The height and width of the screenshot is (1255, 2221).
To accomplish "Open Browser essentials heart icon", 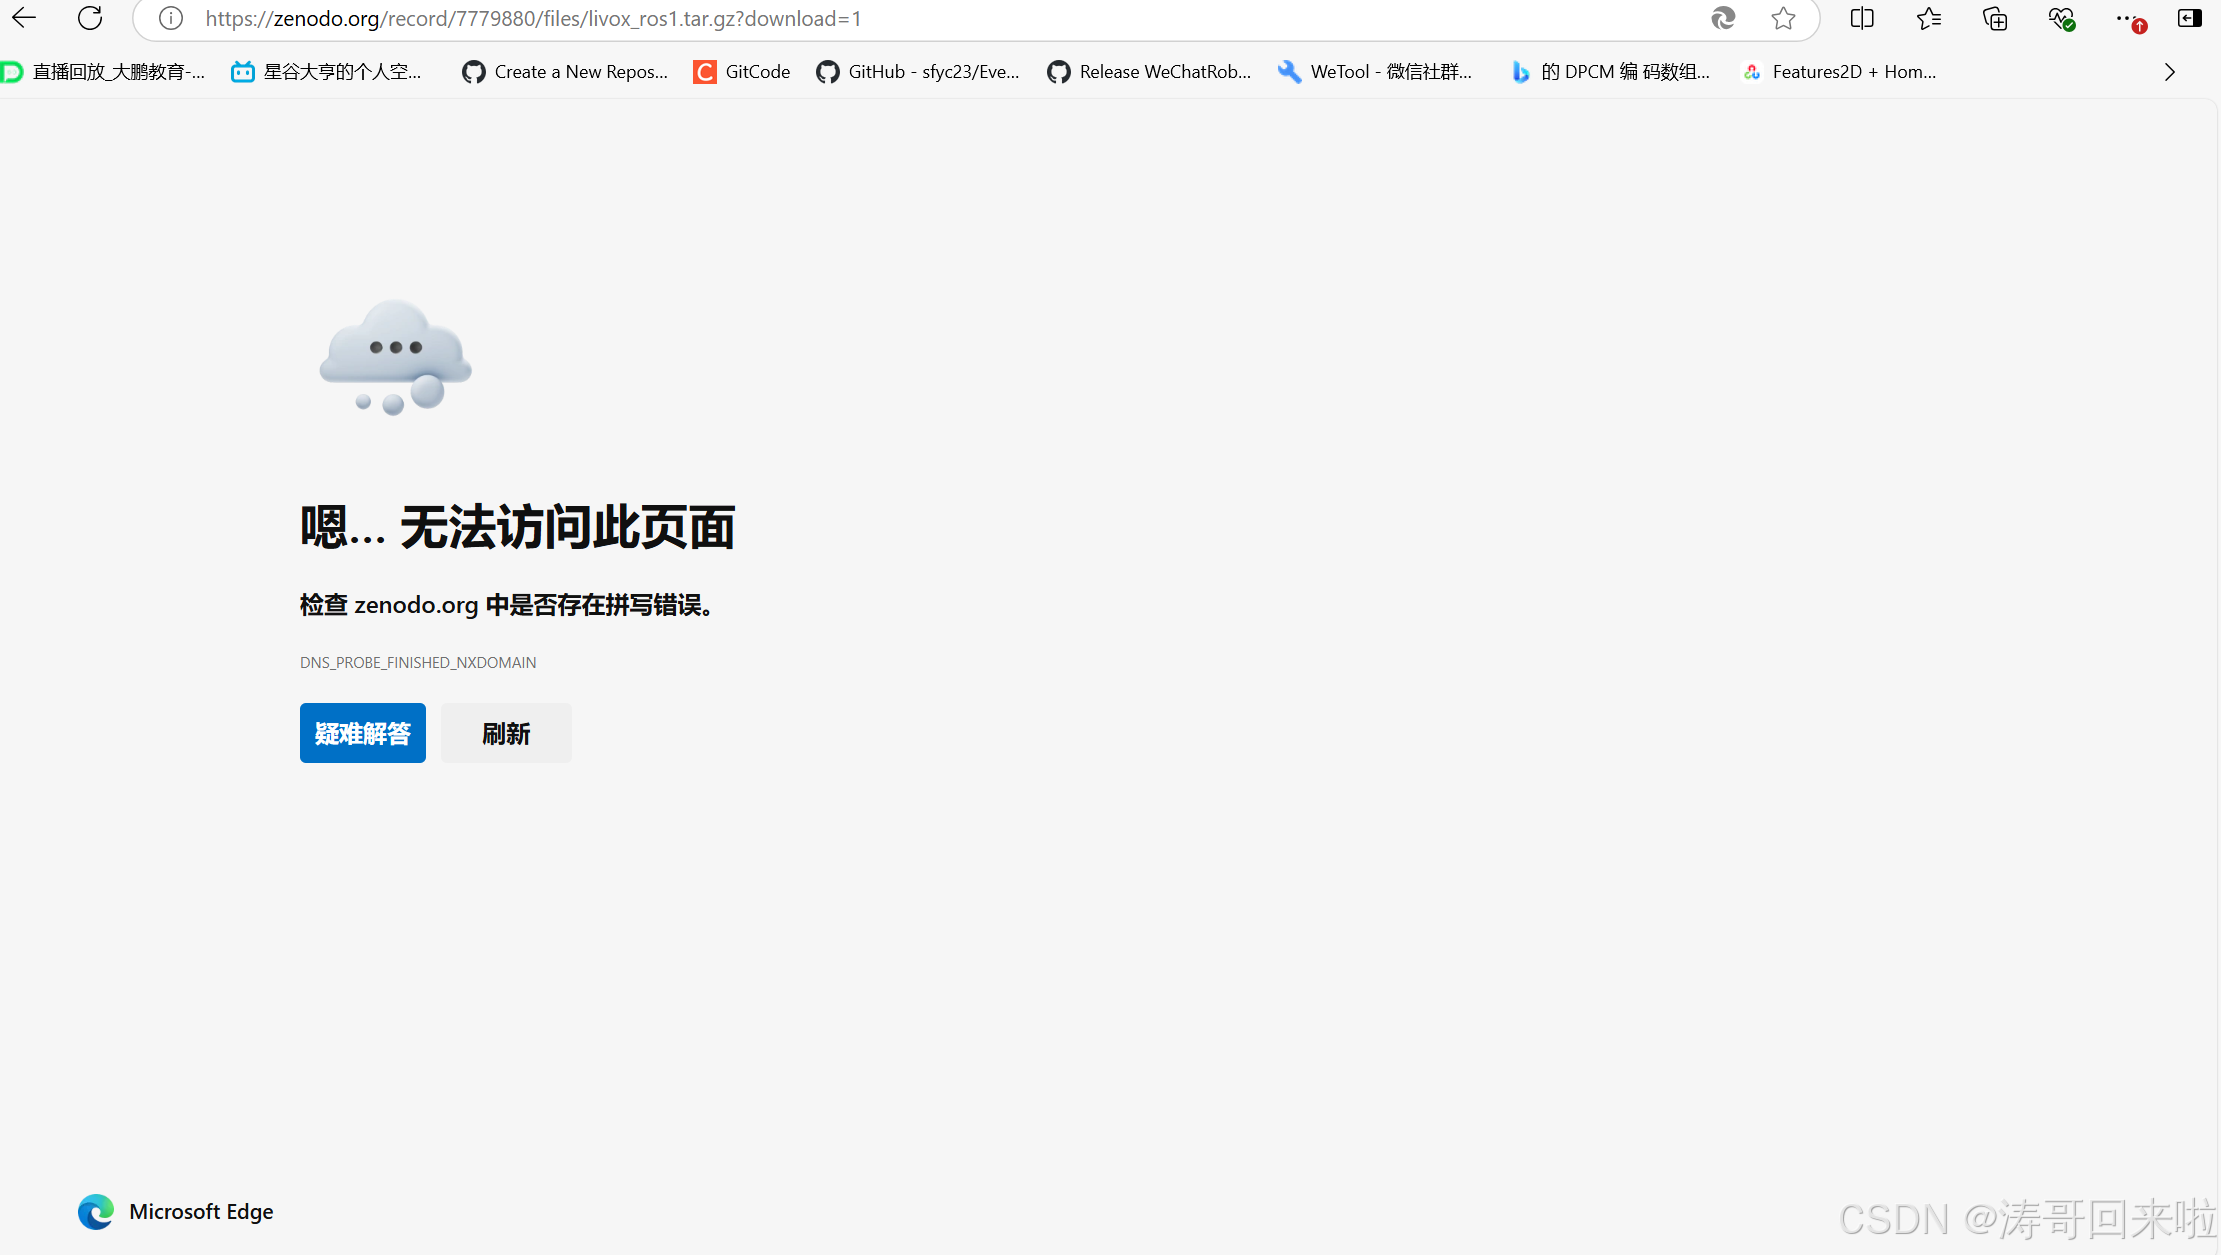I will click(2061, 18).
